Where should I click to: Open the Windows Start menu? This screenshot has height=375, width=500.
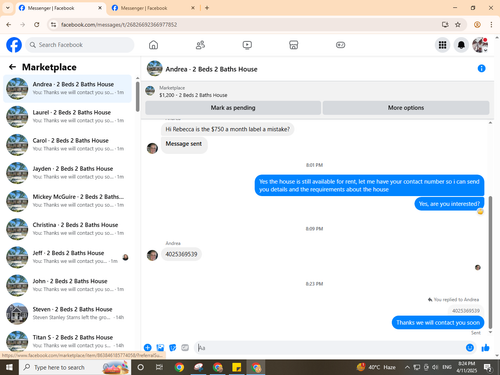tap(9, 367)
